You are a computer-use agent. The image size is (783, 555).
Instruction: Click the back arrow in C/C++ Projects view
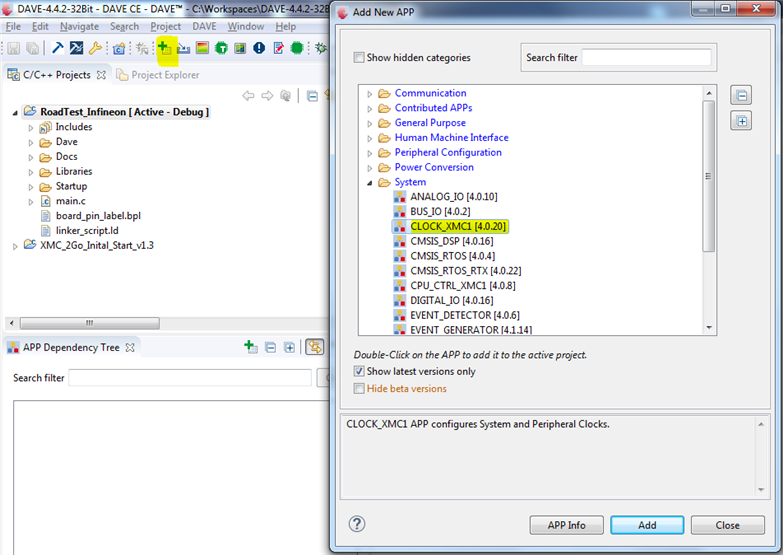pos(248,95)
